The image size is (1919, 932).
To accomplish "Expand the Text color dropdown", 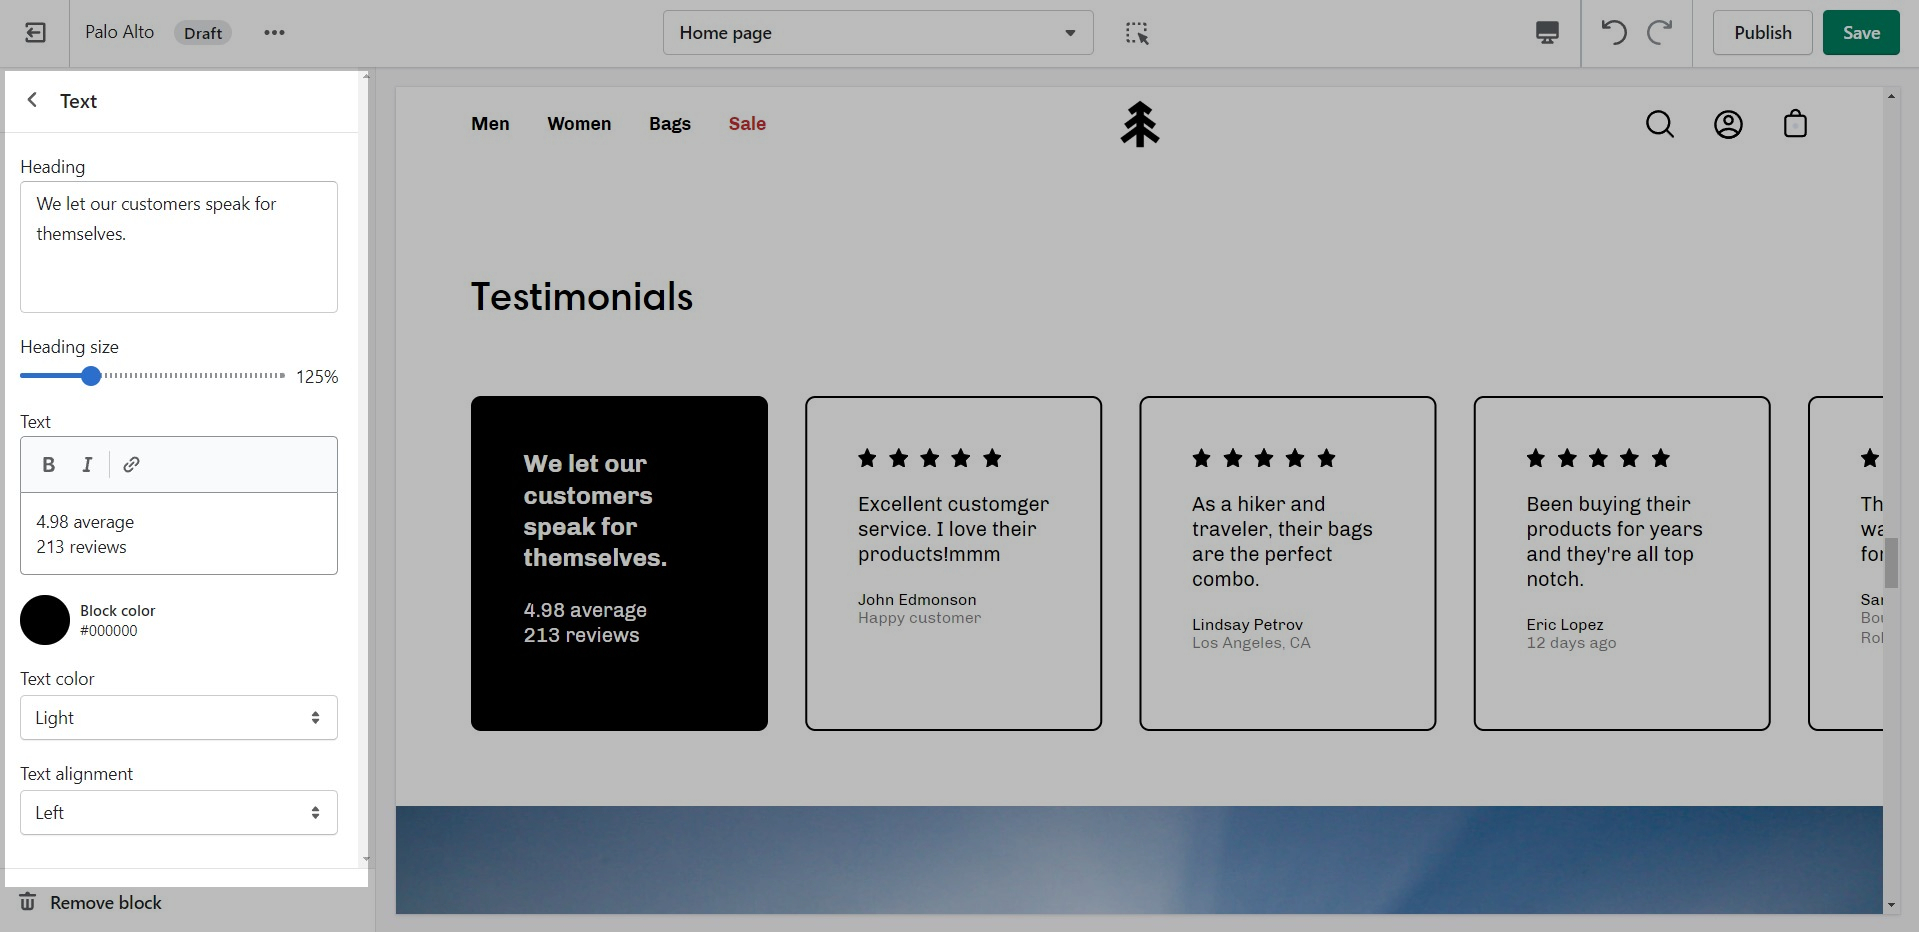I will (179, 718).
